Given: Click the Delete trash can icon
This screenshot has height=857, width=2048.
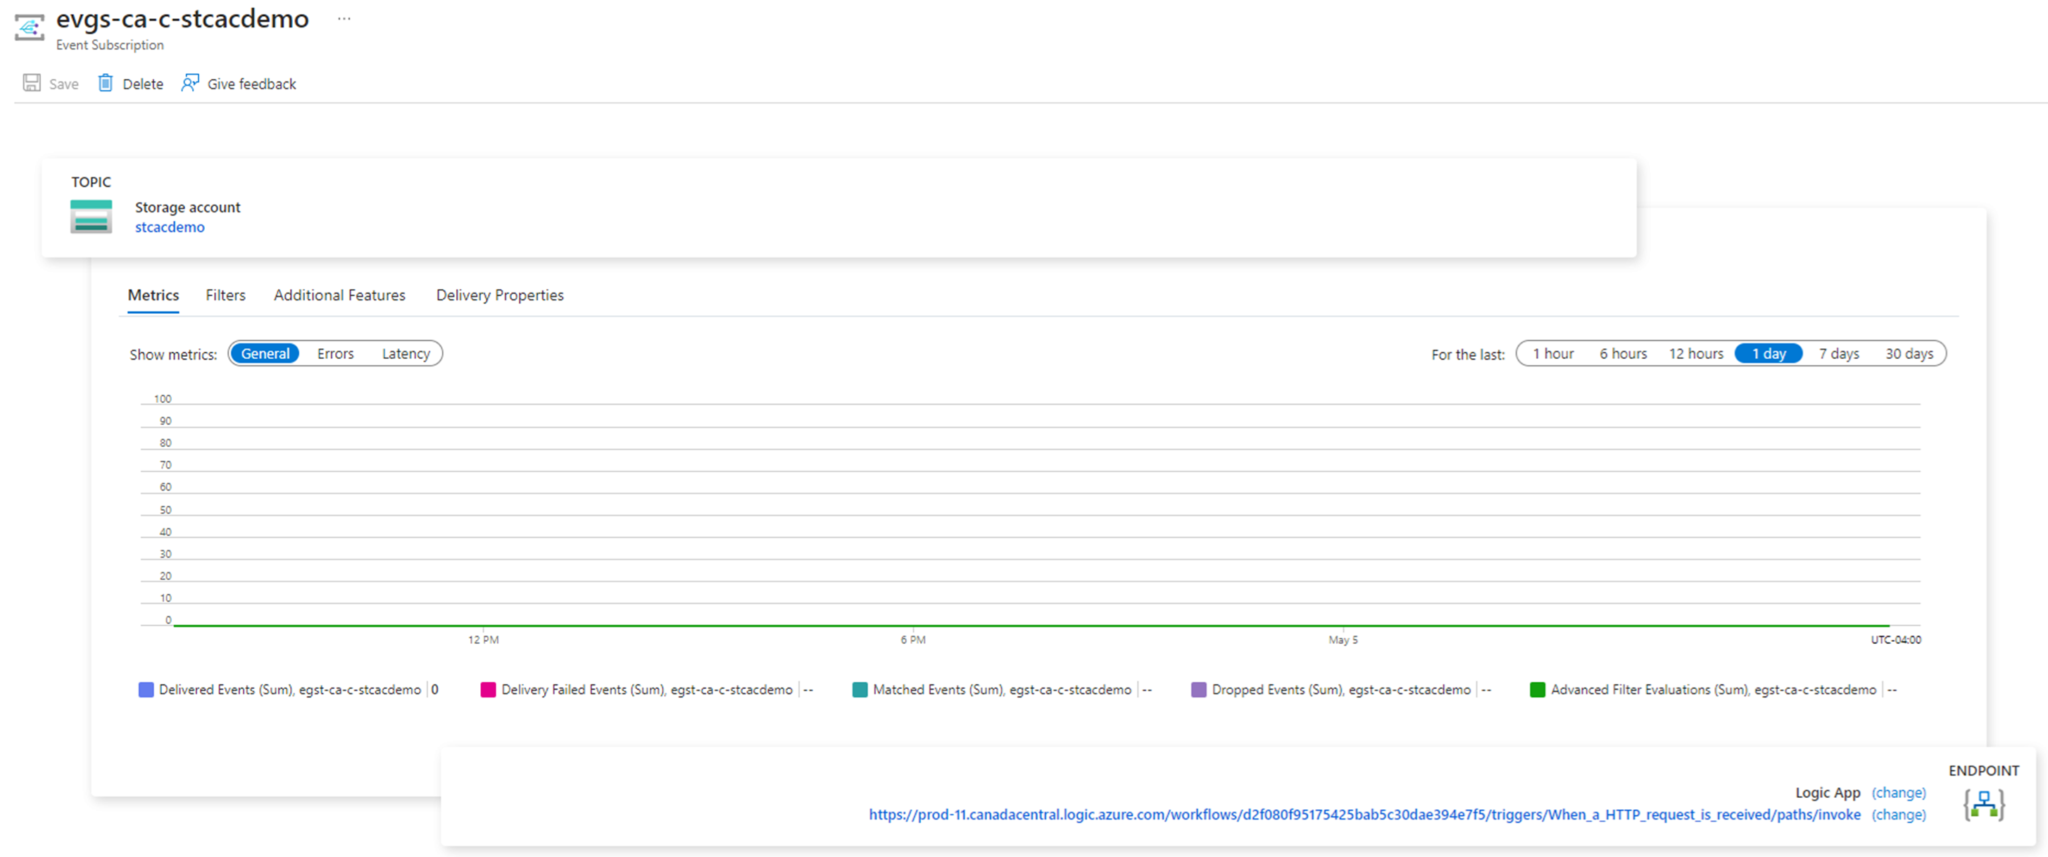Looking at the screenshot, I should tap(105, 83).
